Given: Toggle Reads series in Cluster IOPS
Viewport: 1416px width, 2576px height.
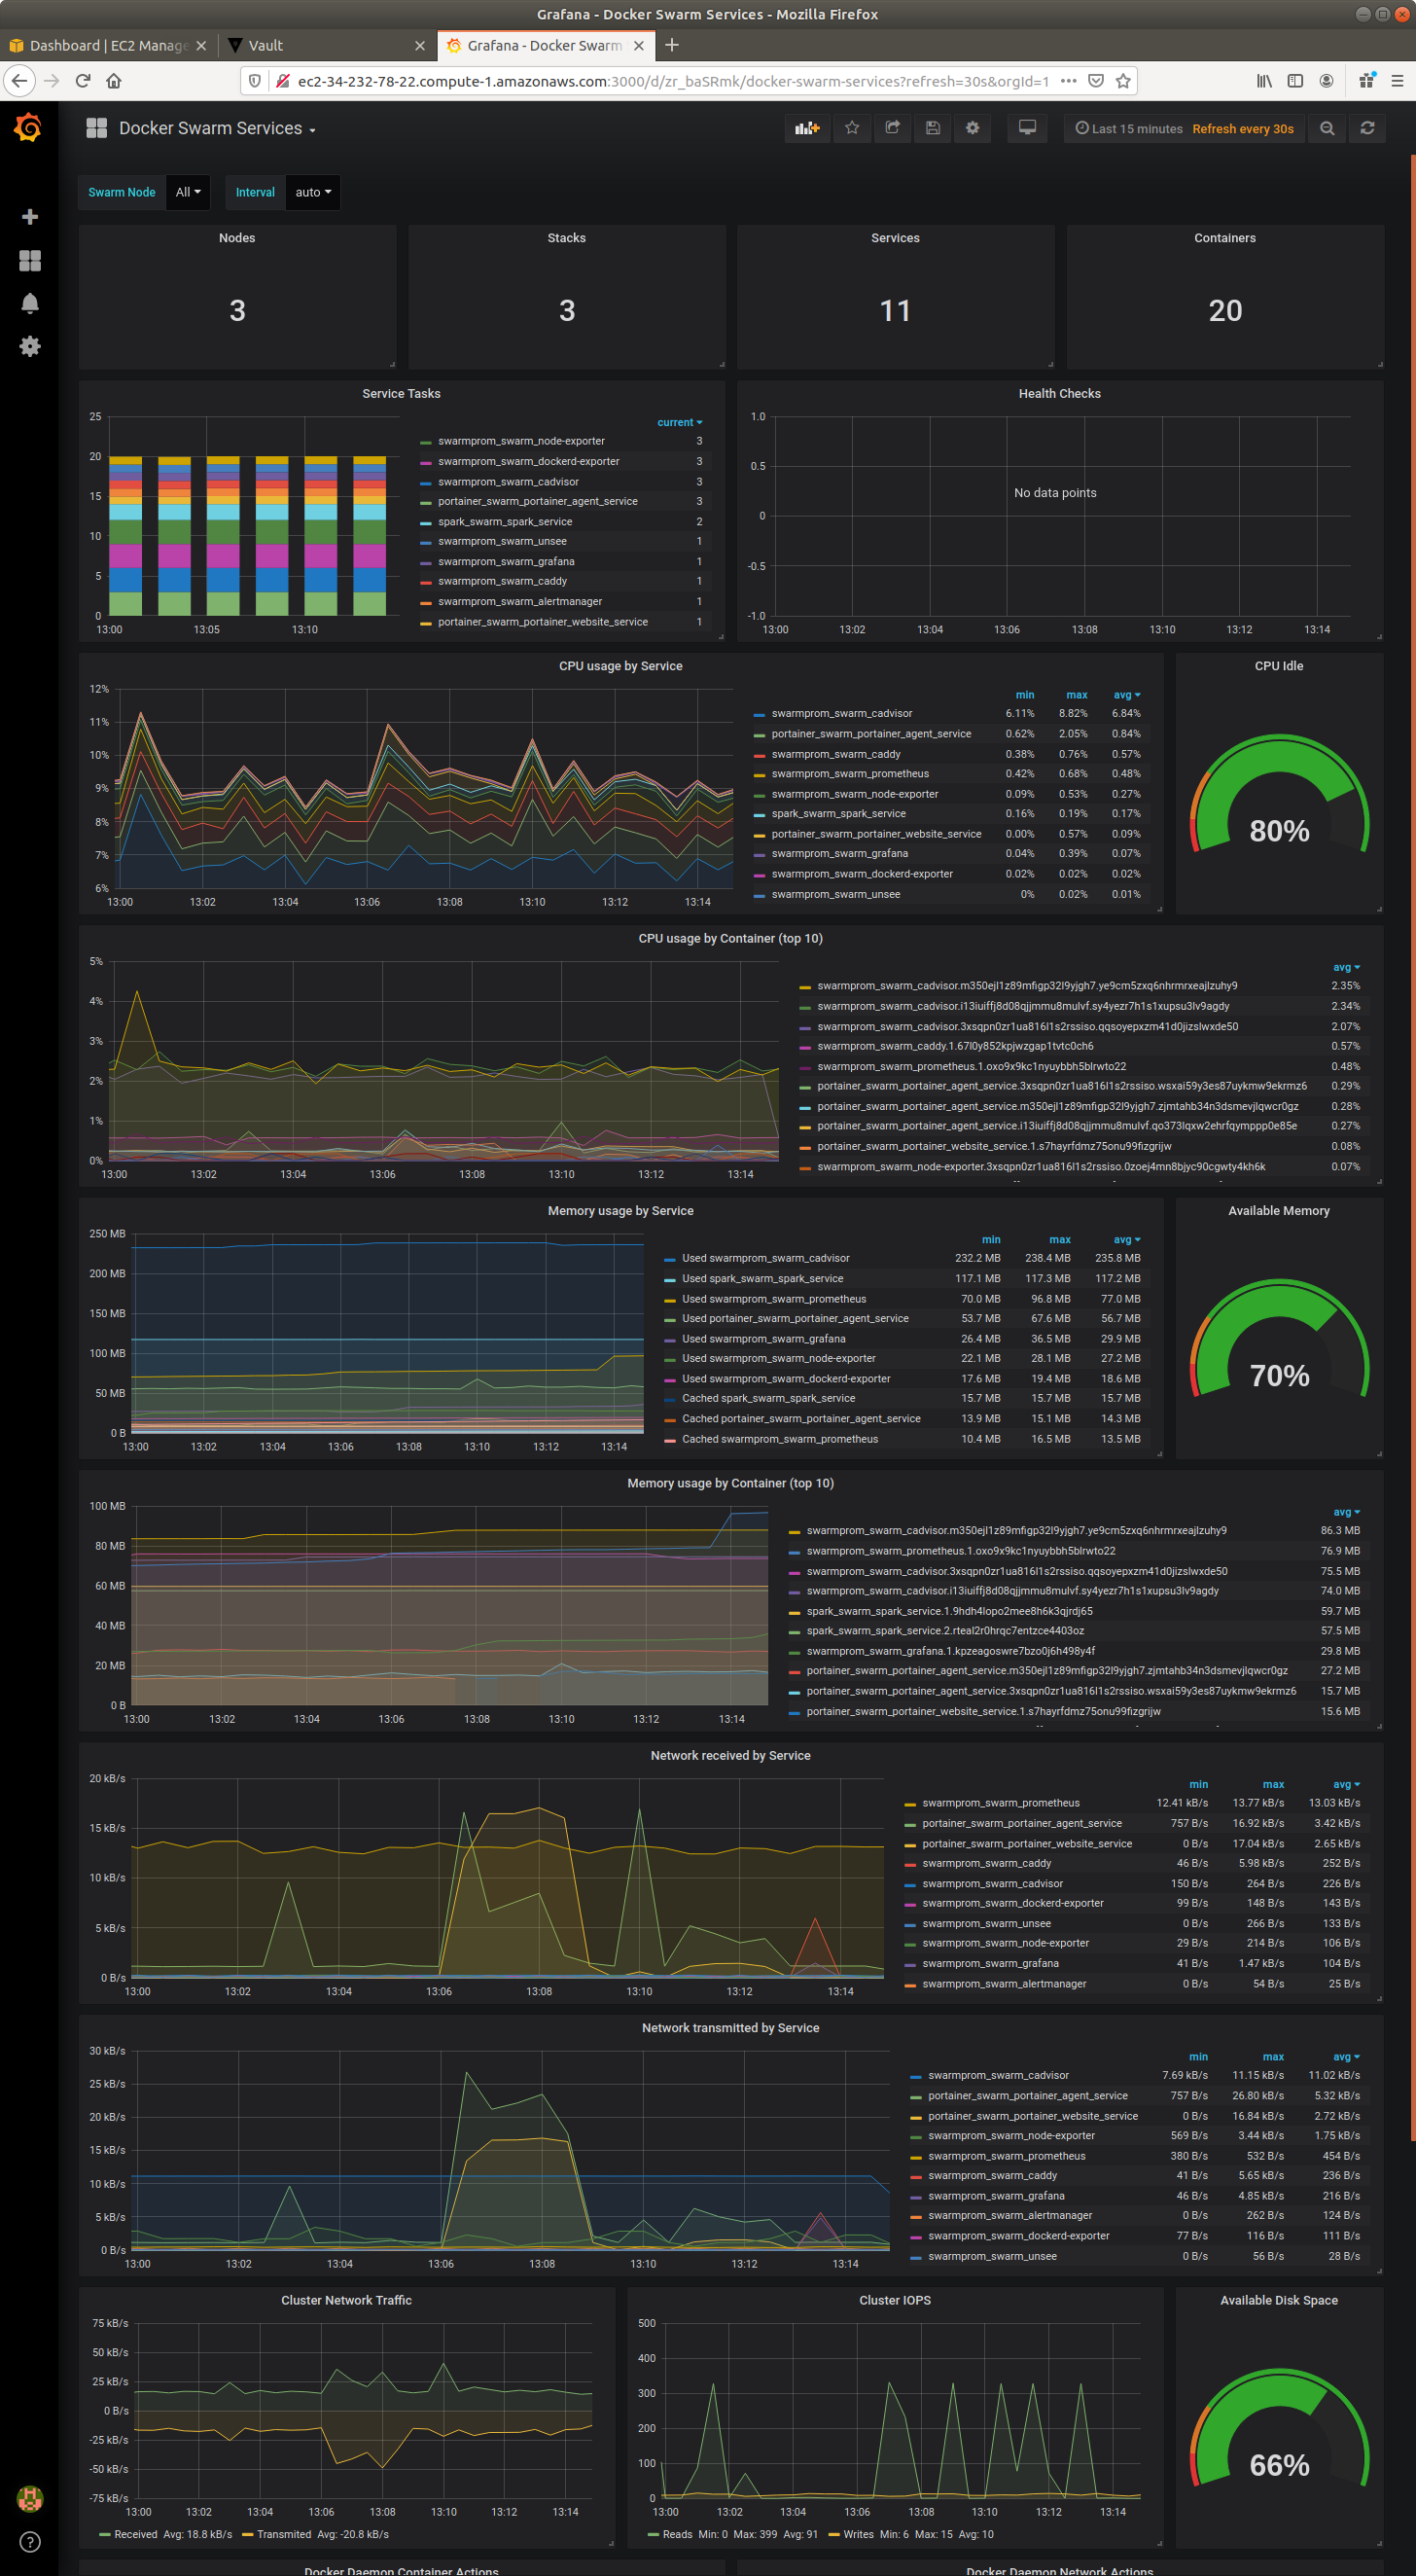Looking at the screenshot, I should [677, 2534].
